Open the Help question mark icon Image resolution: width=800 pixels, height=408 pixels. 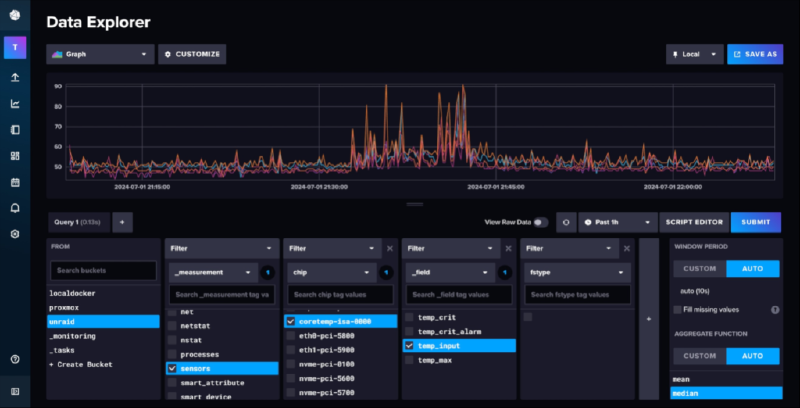tap(15, 359)
